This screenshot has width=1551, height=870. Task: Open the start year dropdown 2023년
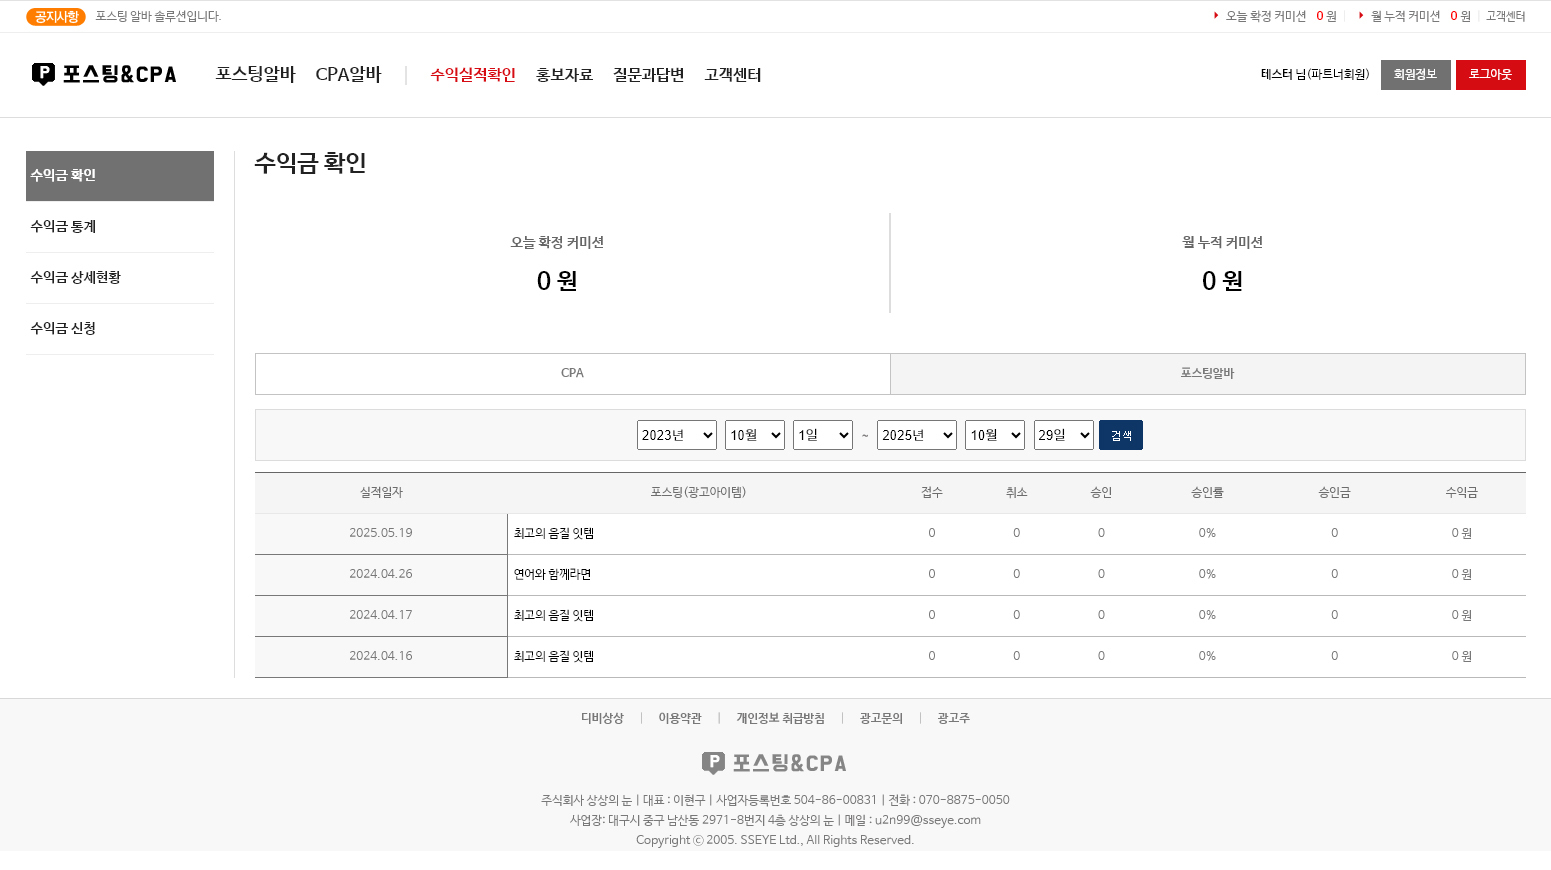(676, 435)
